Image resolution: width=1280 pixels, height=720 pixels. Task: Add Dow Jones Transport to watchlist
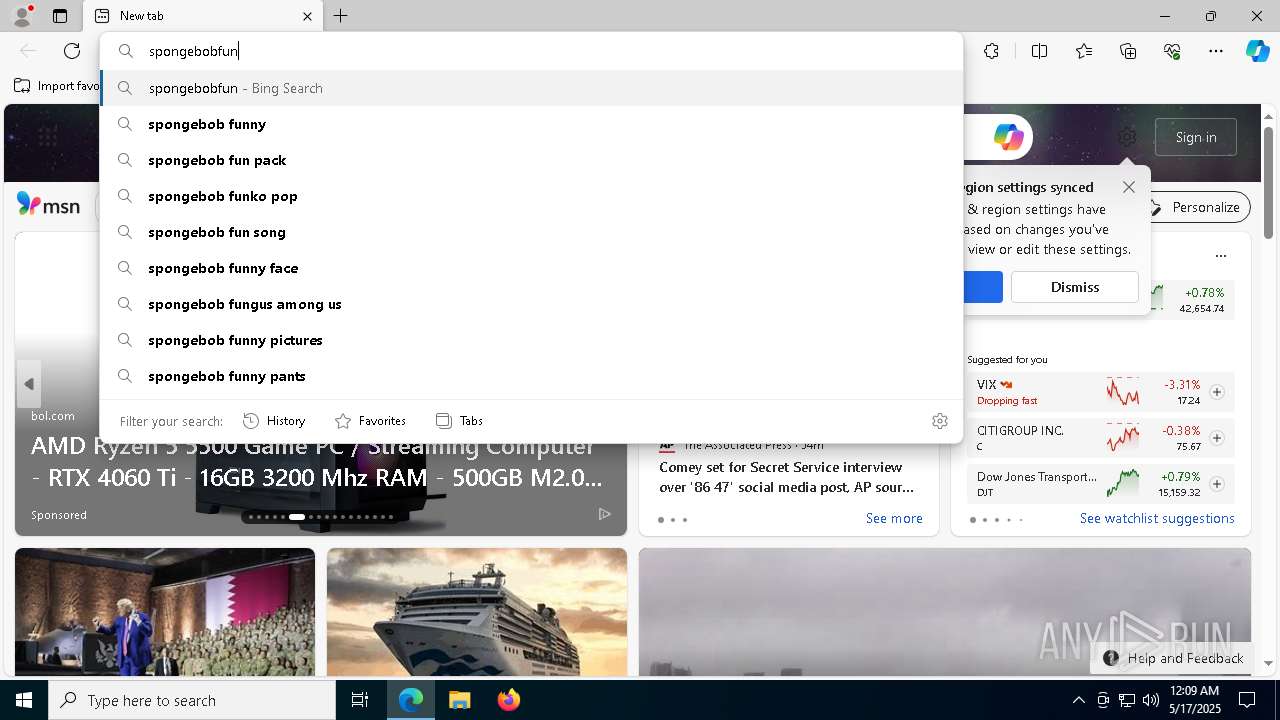pyautogui.click(x=1217, y=484)
